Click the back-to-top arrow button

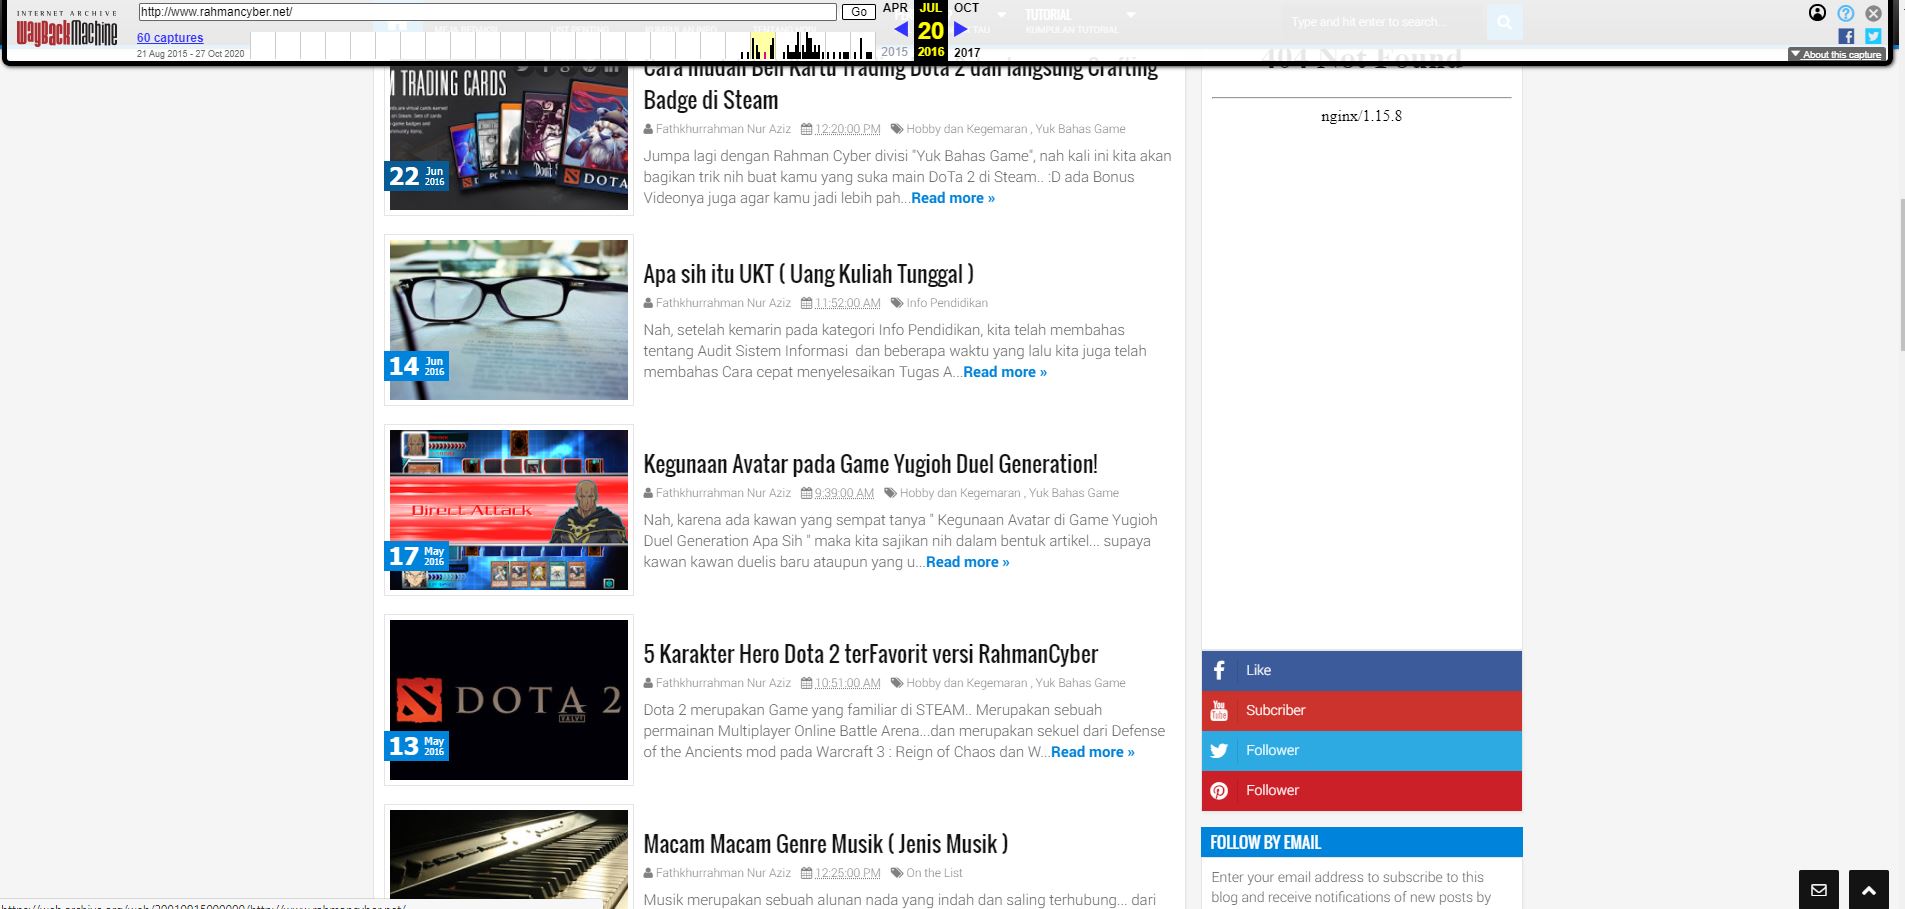coord(1868,890)
